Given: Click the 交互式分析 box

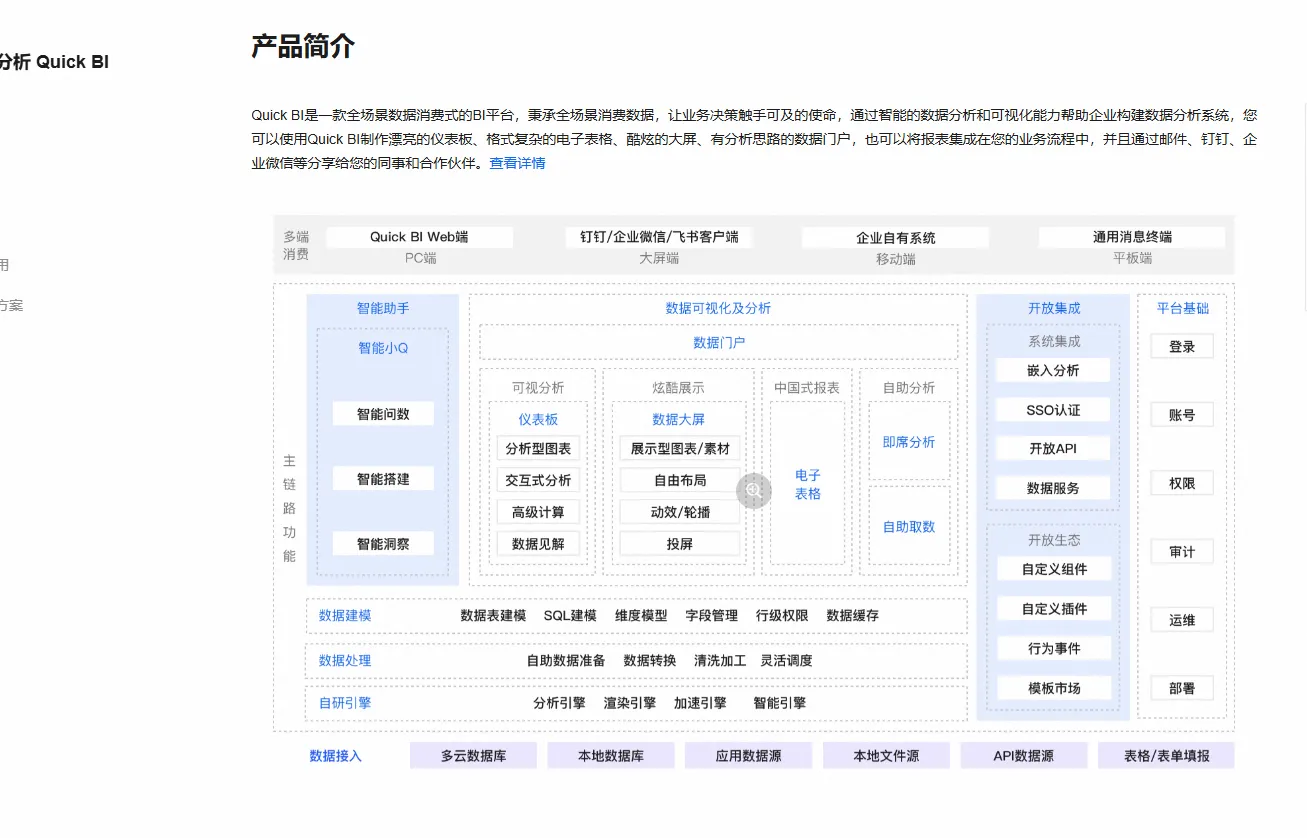Looking at the screenshot, I should click(x=538, y=480).
